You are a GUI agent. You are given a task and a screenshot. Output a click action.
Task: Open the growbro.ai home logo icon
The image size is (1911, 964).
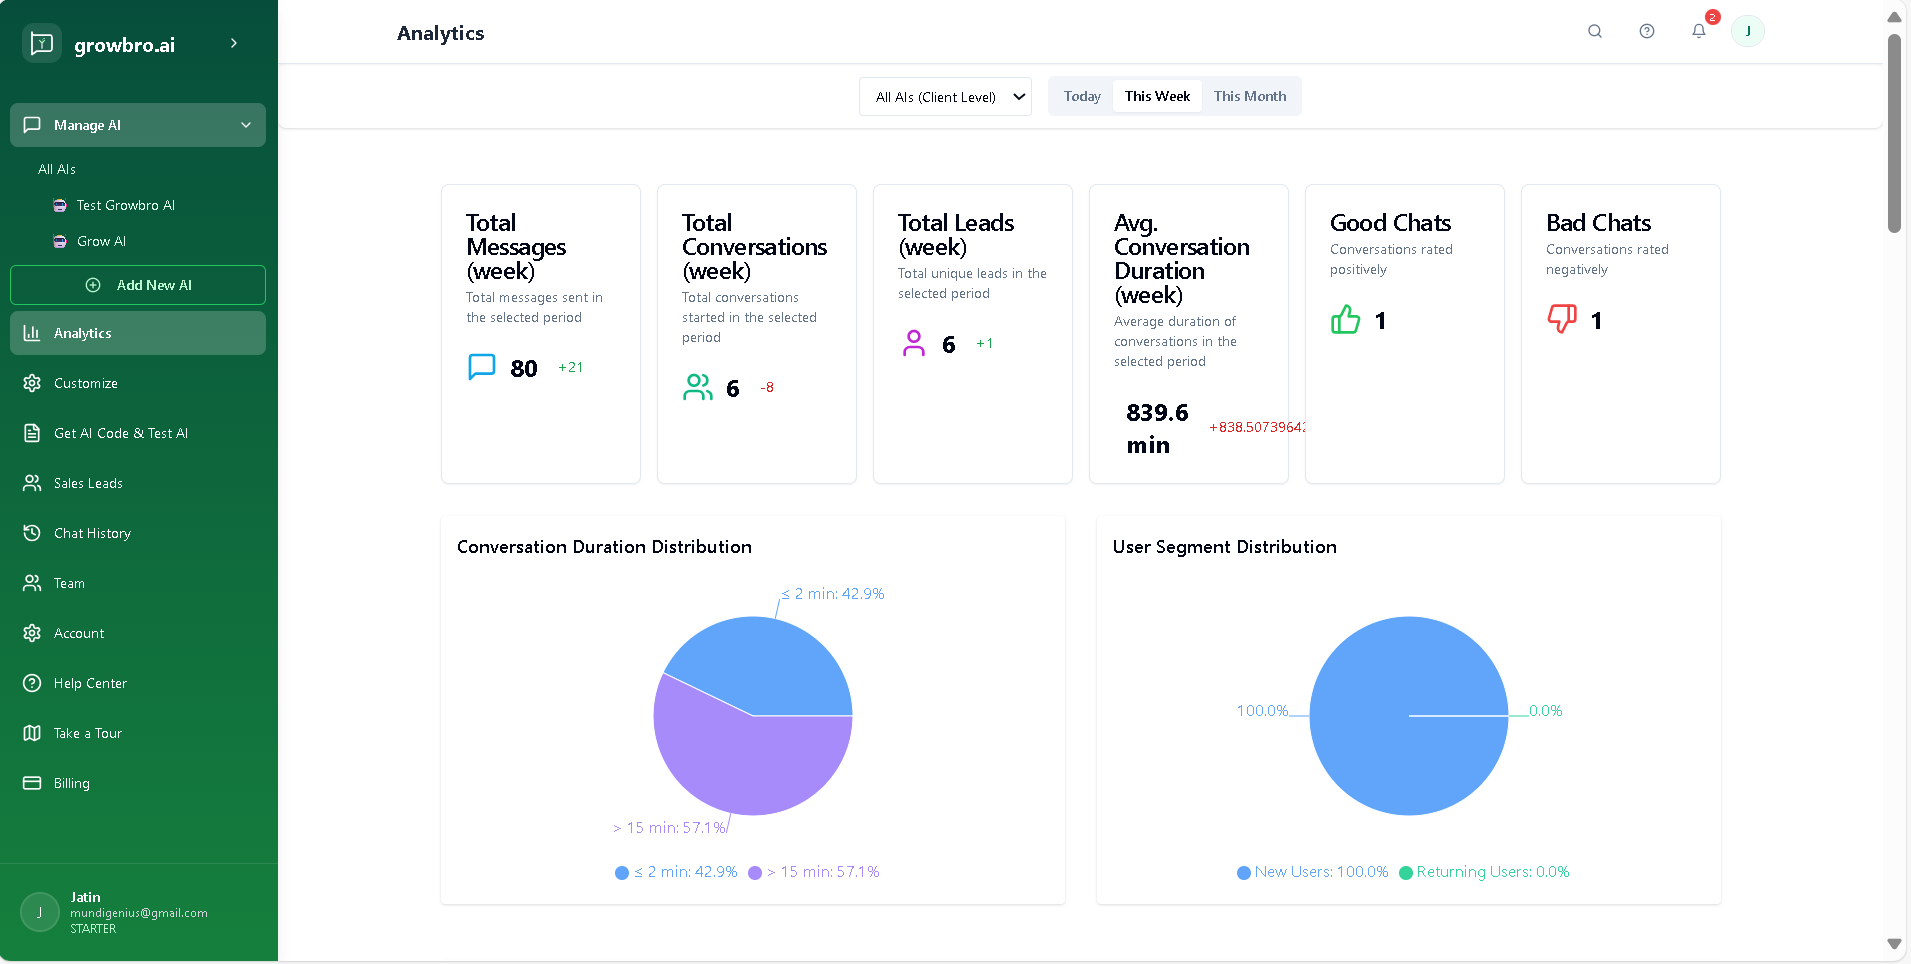[41, 43]
